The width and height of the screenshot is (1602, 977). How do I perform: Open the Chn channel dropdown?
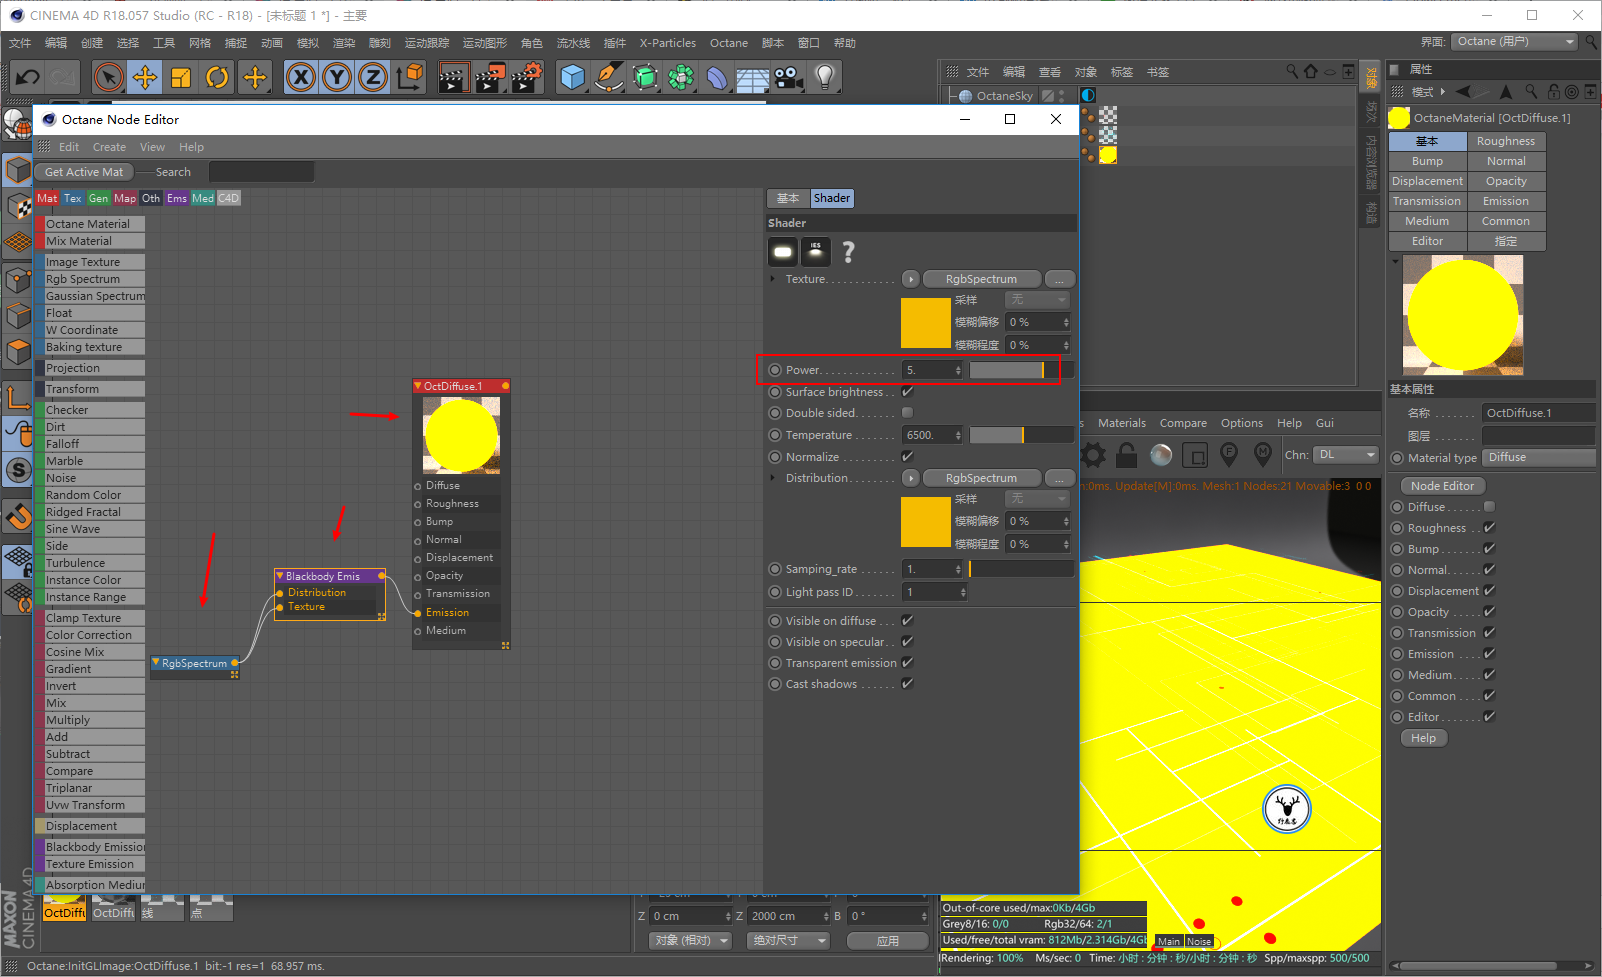[1345, 455]
